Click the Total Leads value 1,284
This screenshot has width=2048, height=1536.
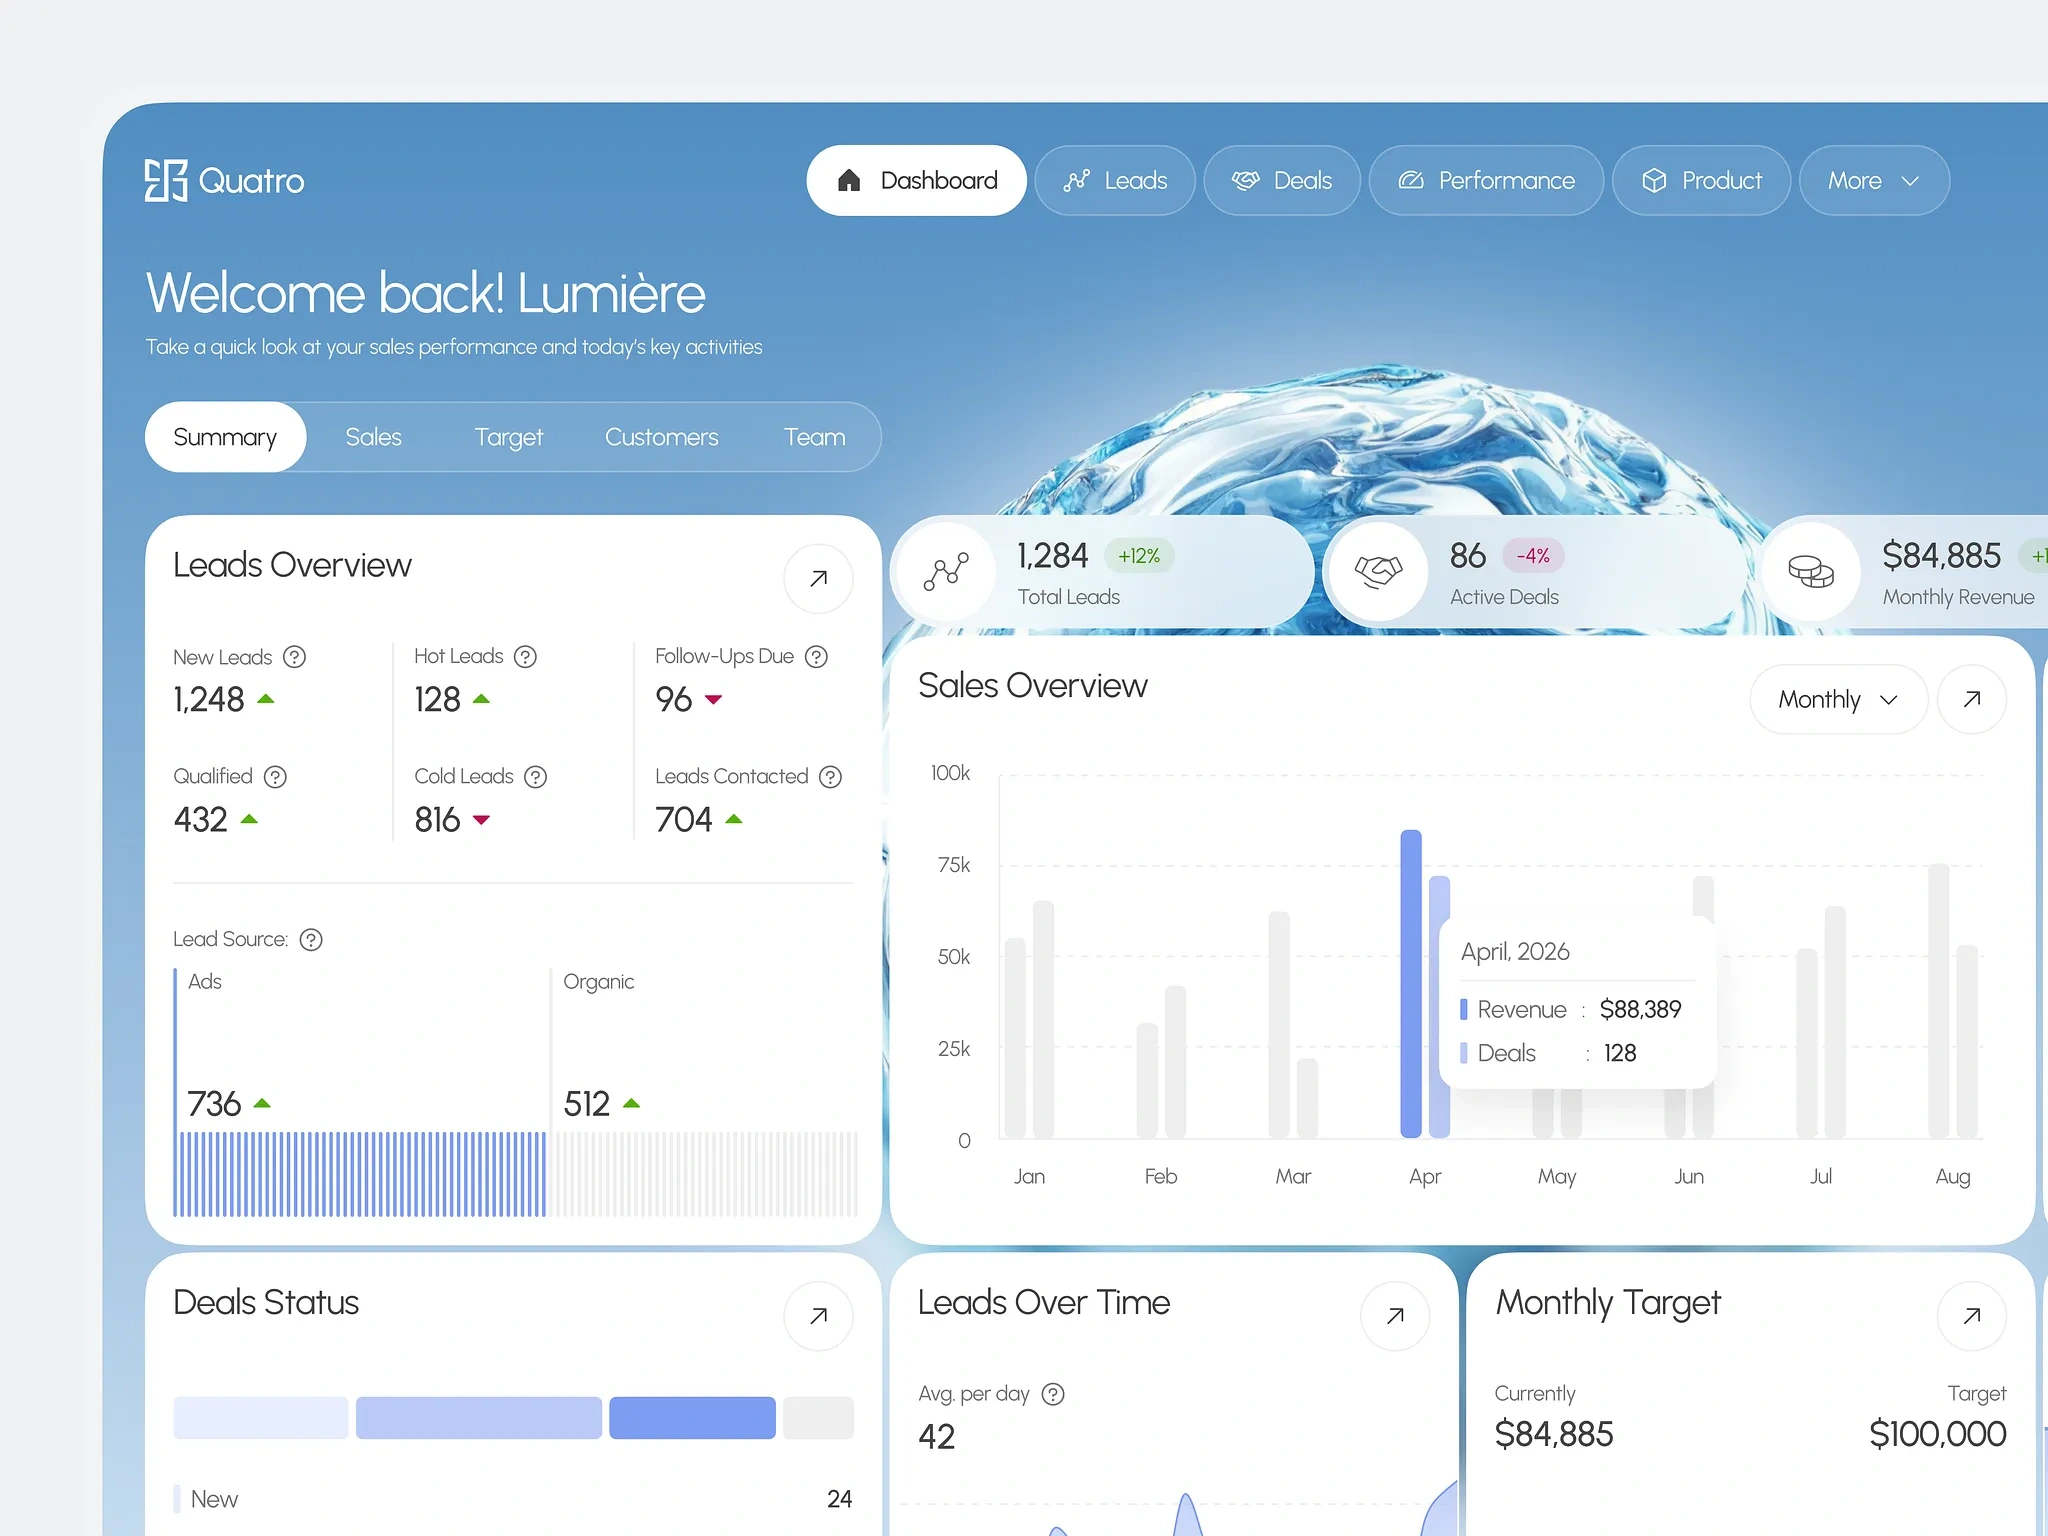[1053, 556]
